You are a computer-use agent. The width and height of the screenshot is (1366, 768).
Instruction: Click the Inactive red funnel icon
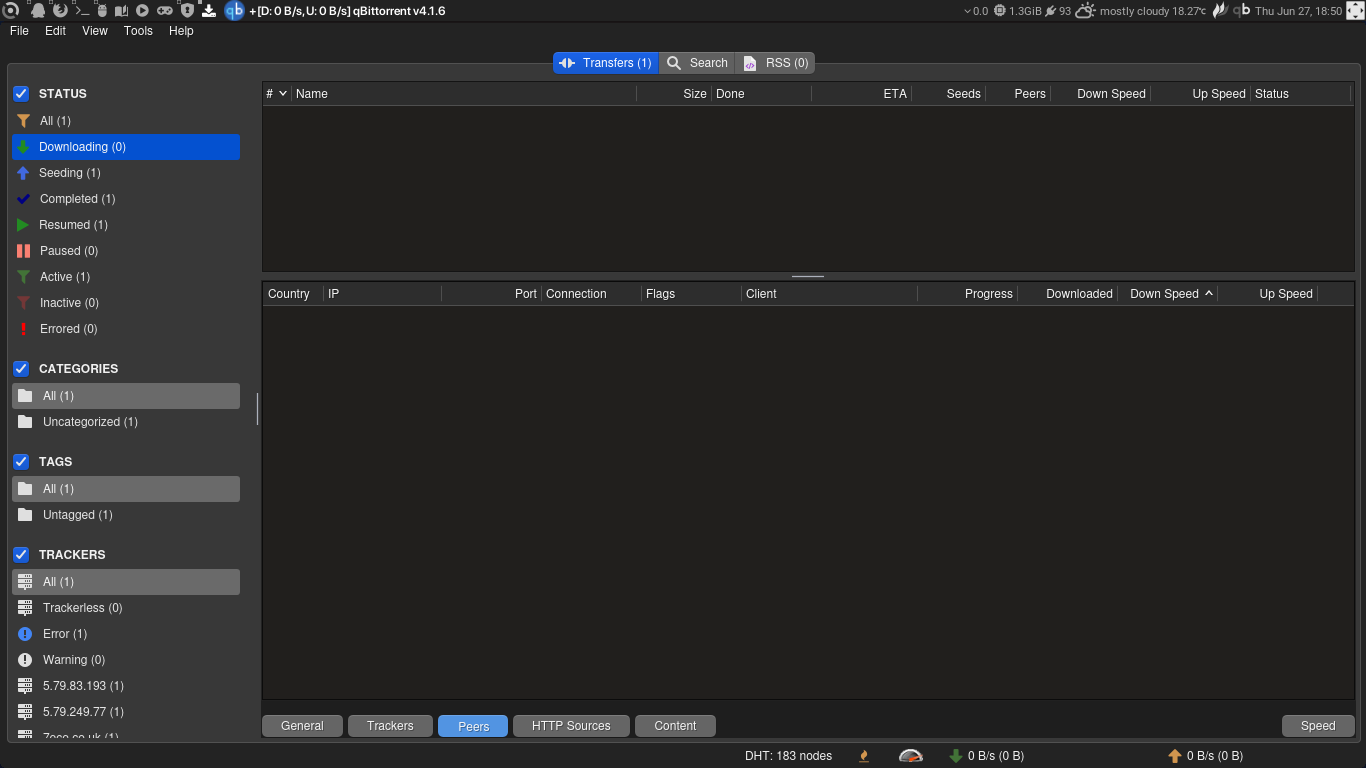[x=24, y=303]
